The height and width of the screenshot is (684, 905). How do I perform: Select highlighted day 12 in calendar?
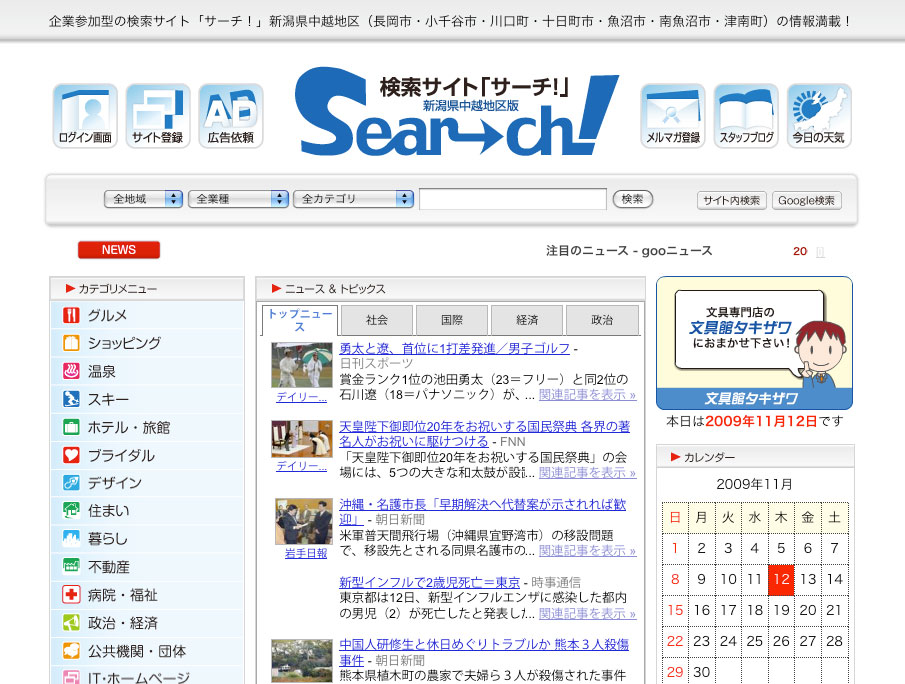coord(781,580)
